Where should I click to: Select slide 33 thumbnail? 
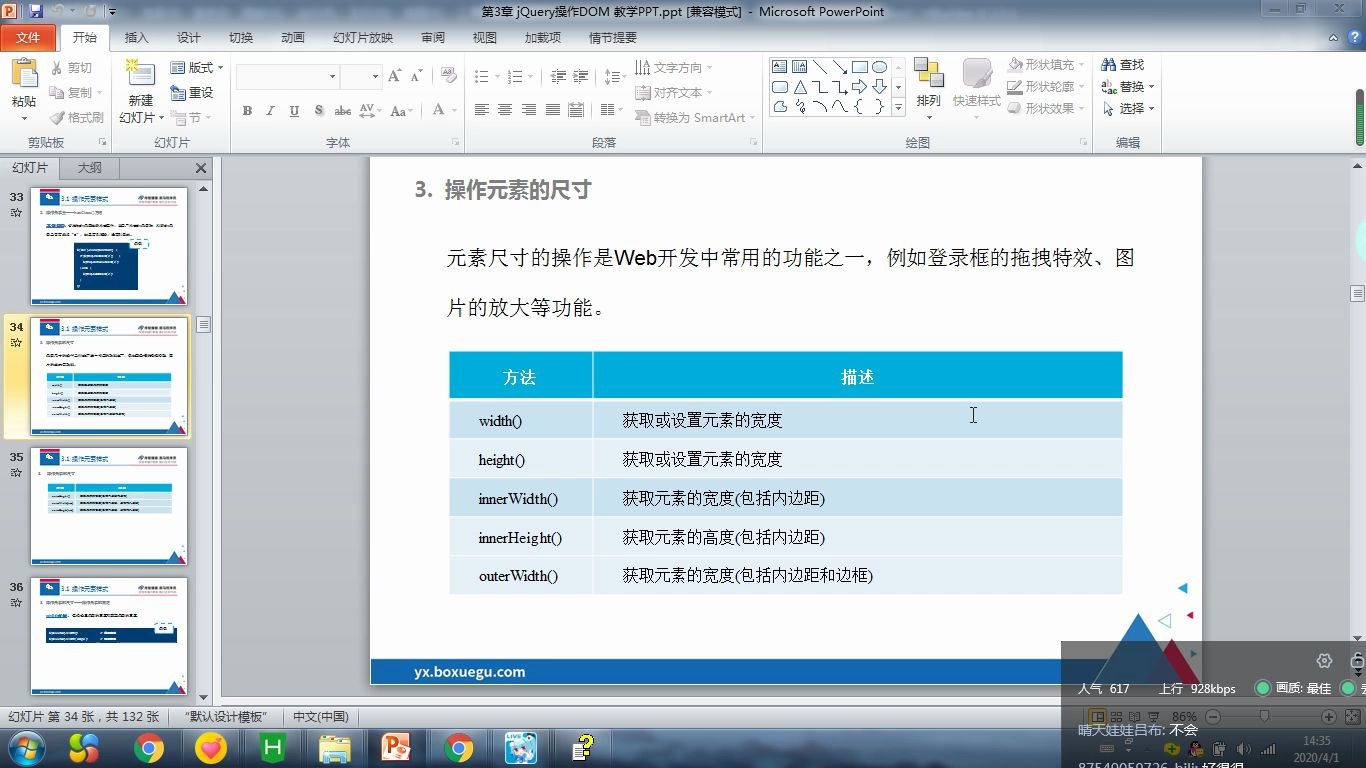[x=109, y=246]
